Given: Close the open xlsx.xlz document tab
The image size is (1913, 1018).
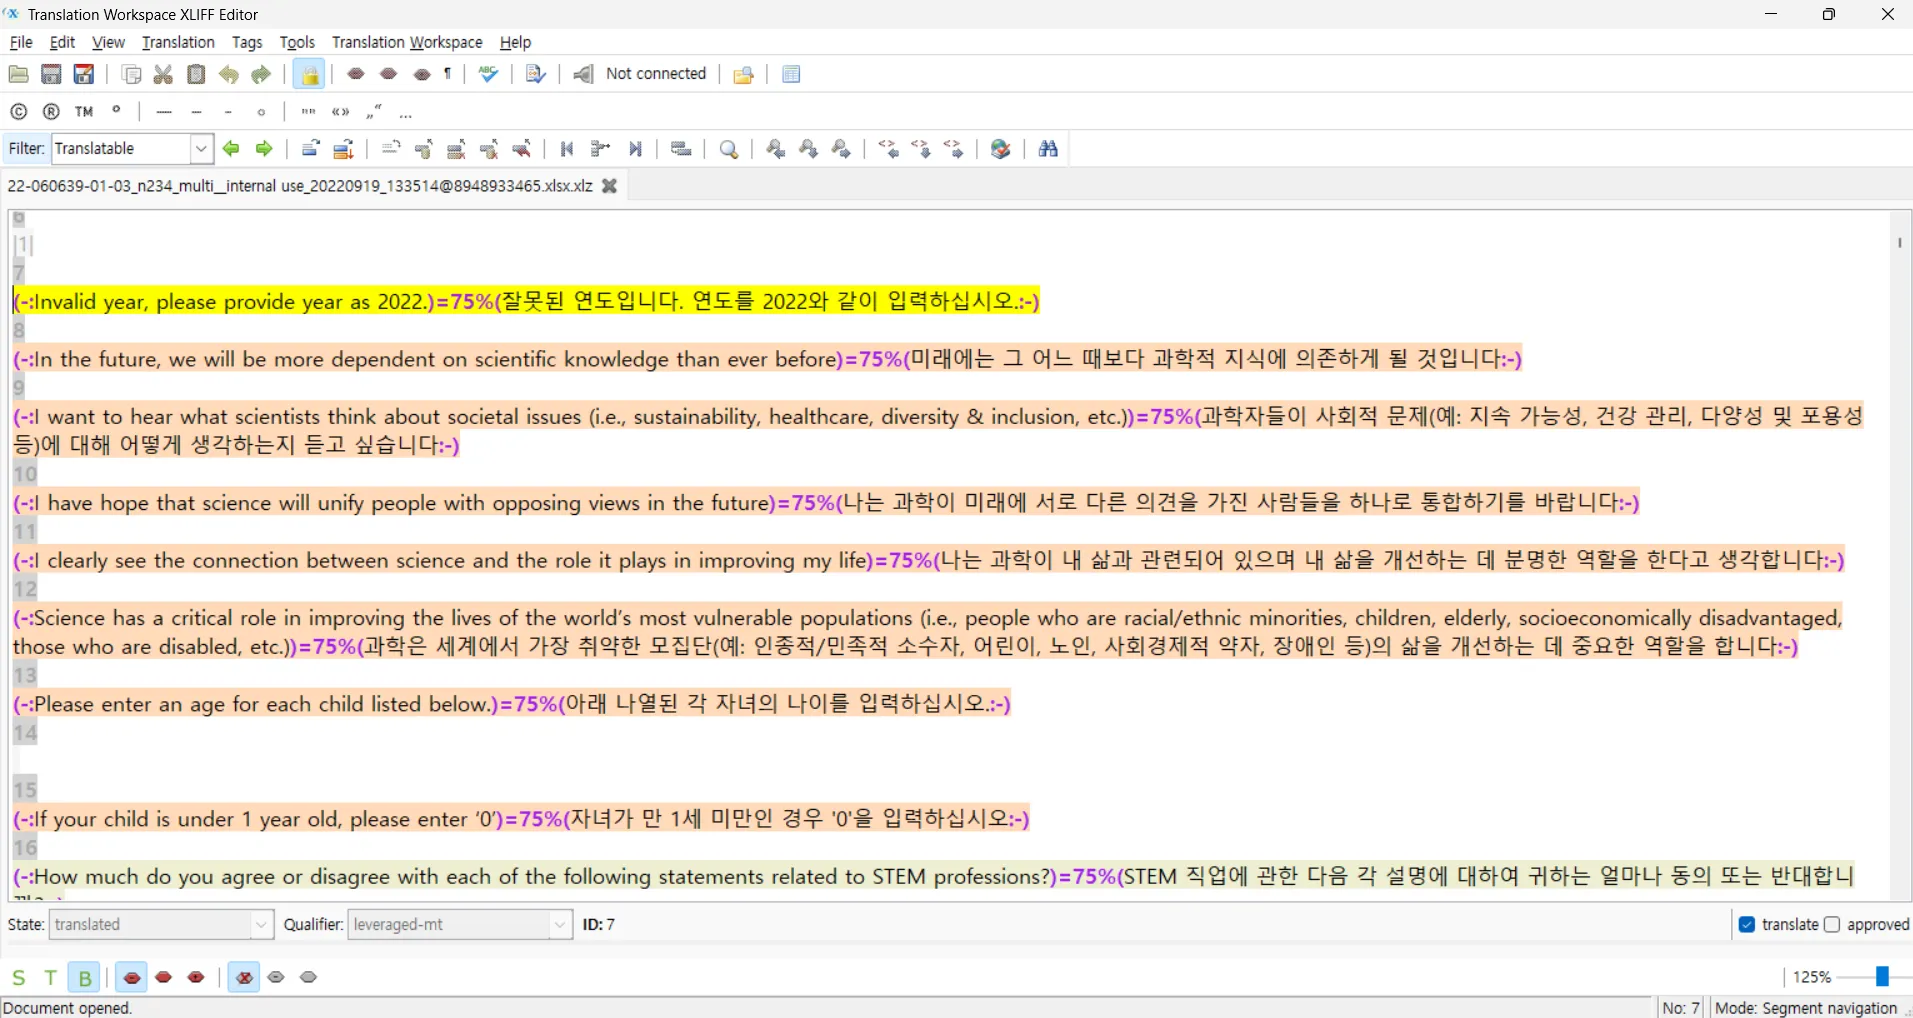Looking at the screenshot, I should coord(609,185).
